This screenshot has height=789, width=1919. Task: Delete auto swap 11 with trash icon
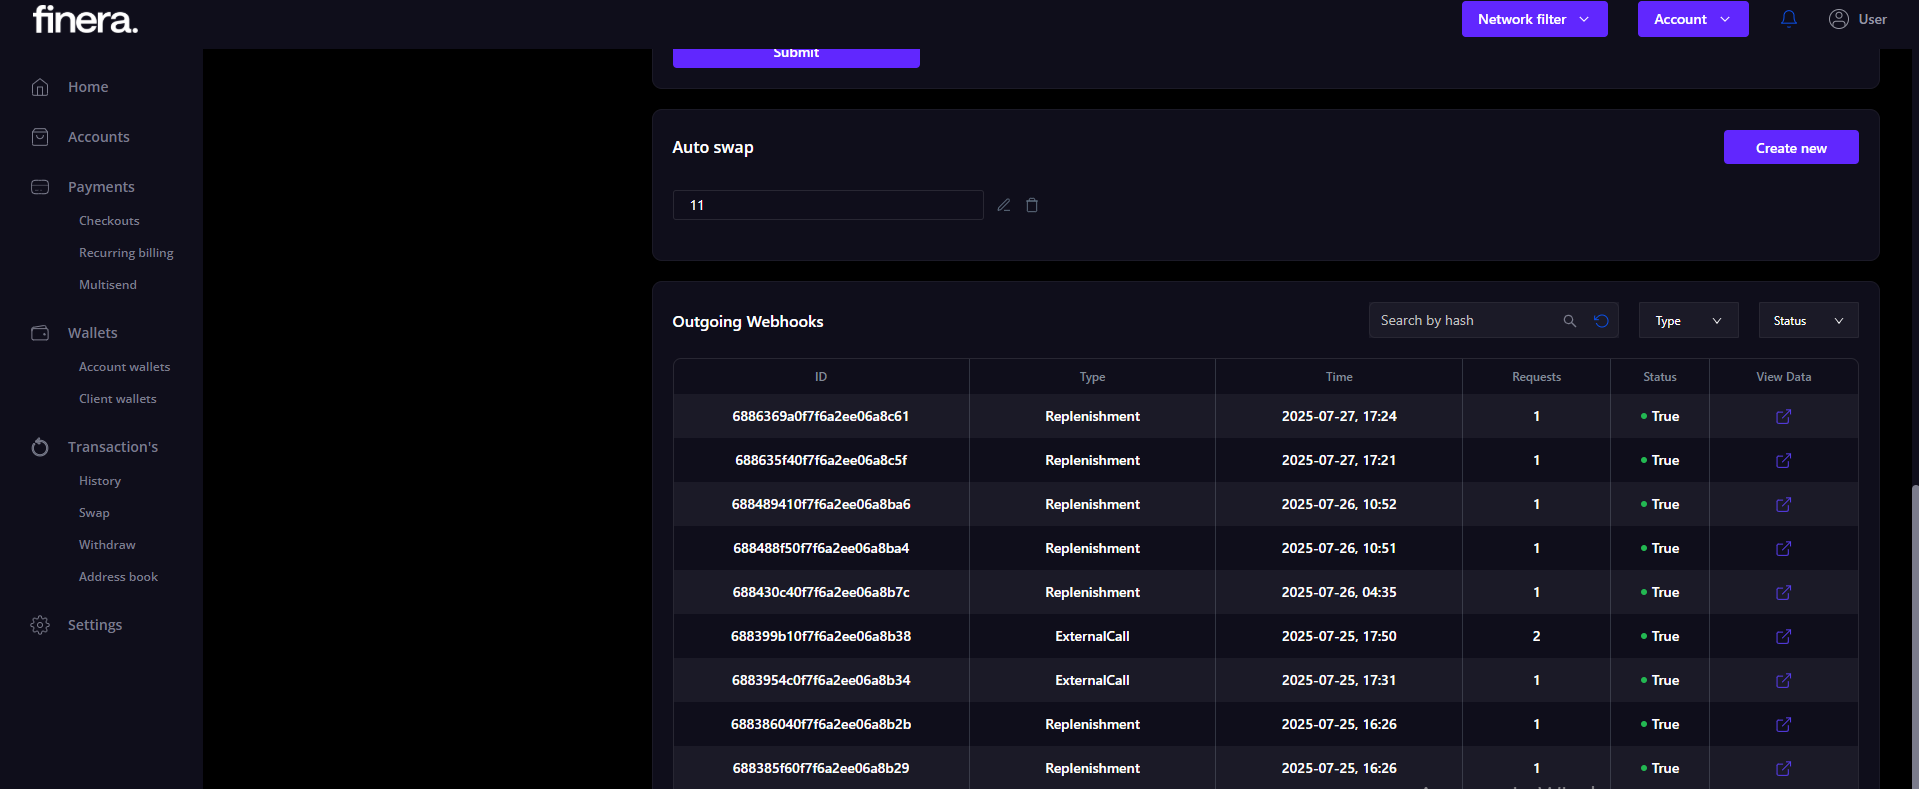[1032, 205]
